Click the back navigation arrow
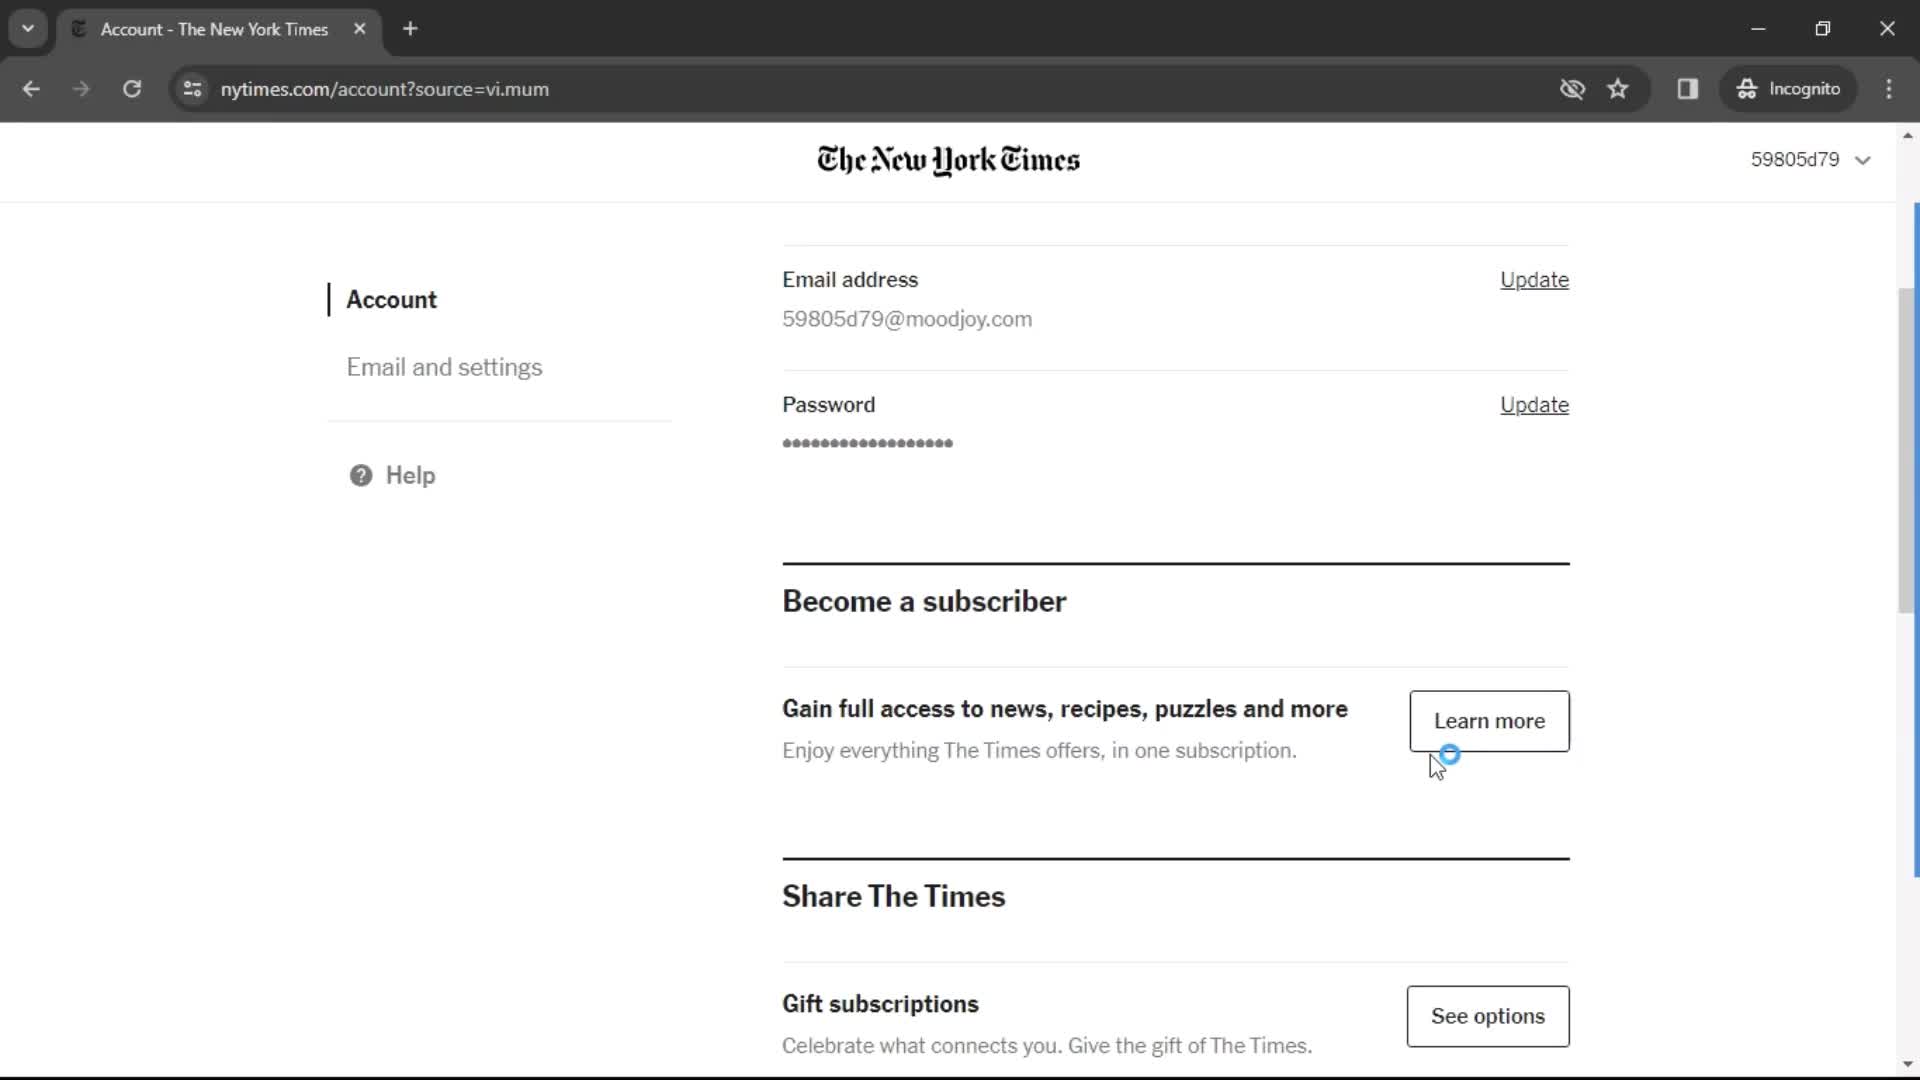This screenshot has width=1920, height=1080. (30, 88)
